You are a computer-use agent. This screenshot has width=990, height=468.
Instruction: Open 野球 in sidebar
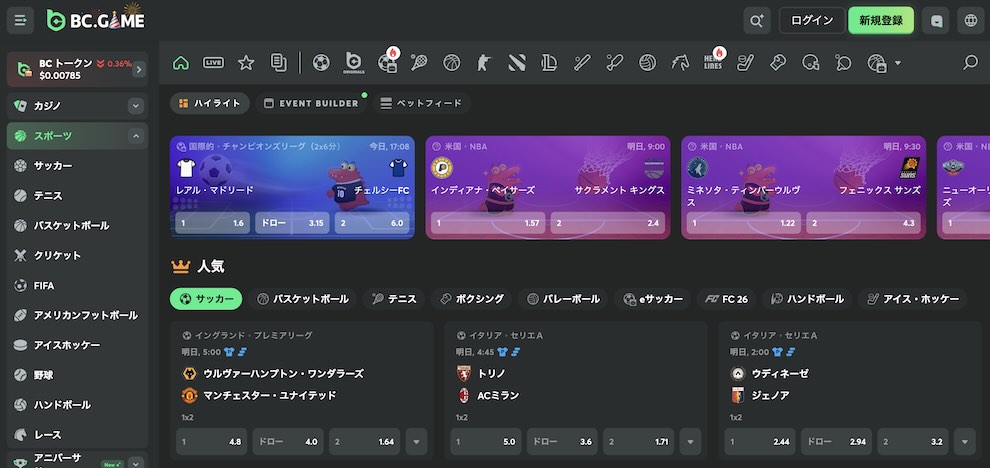tap(78, 375)
